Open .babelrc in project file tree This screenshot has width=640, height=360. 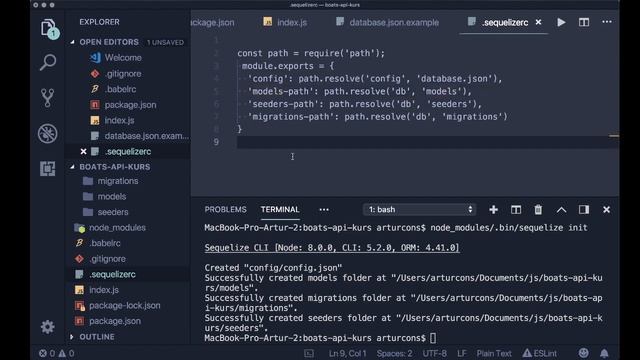pos(104,243)
